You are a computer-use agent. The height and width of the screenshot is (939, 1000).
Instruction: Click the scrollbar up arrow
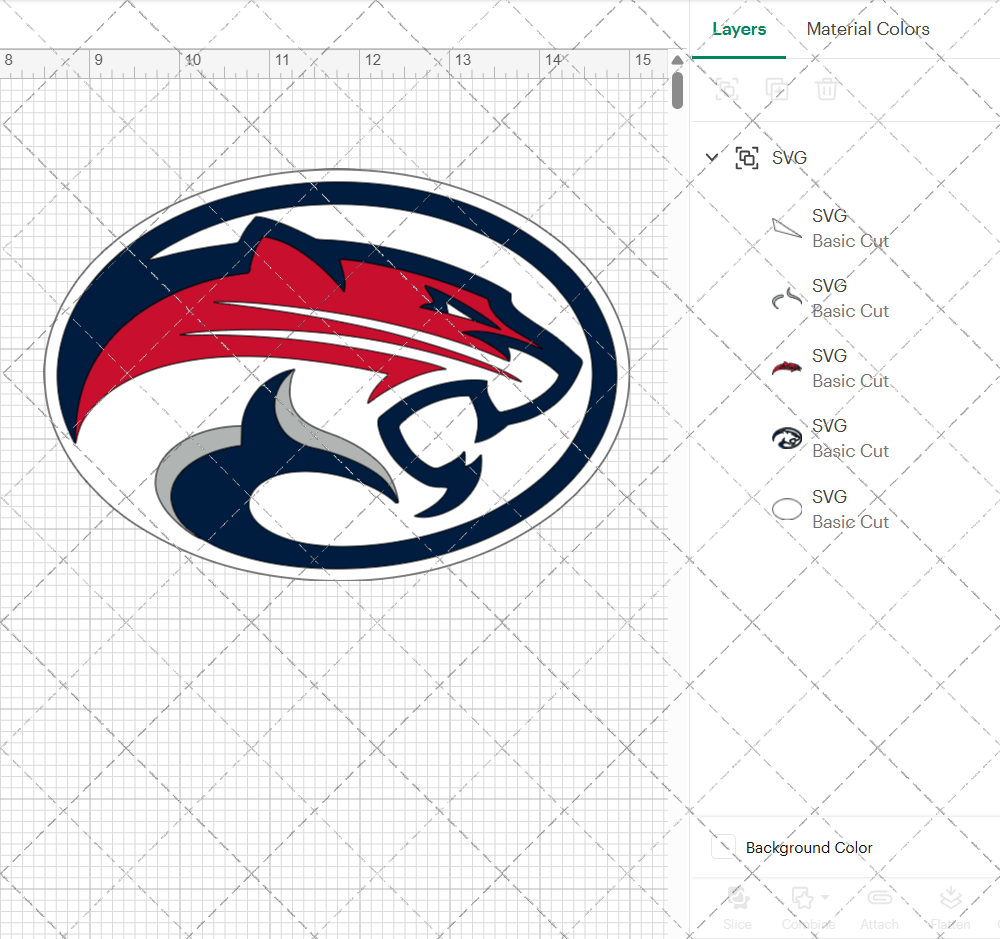[x=677, y=60]
